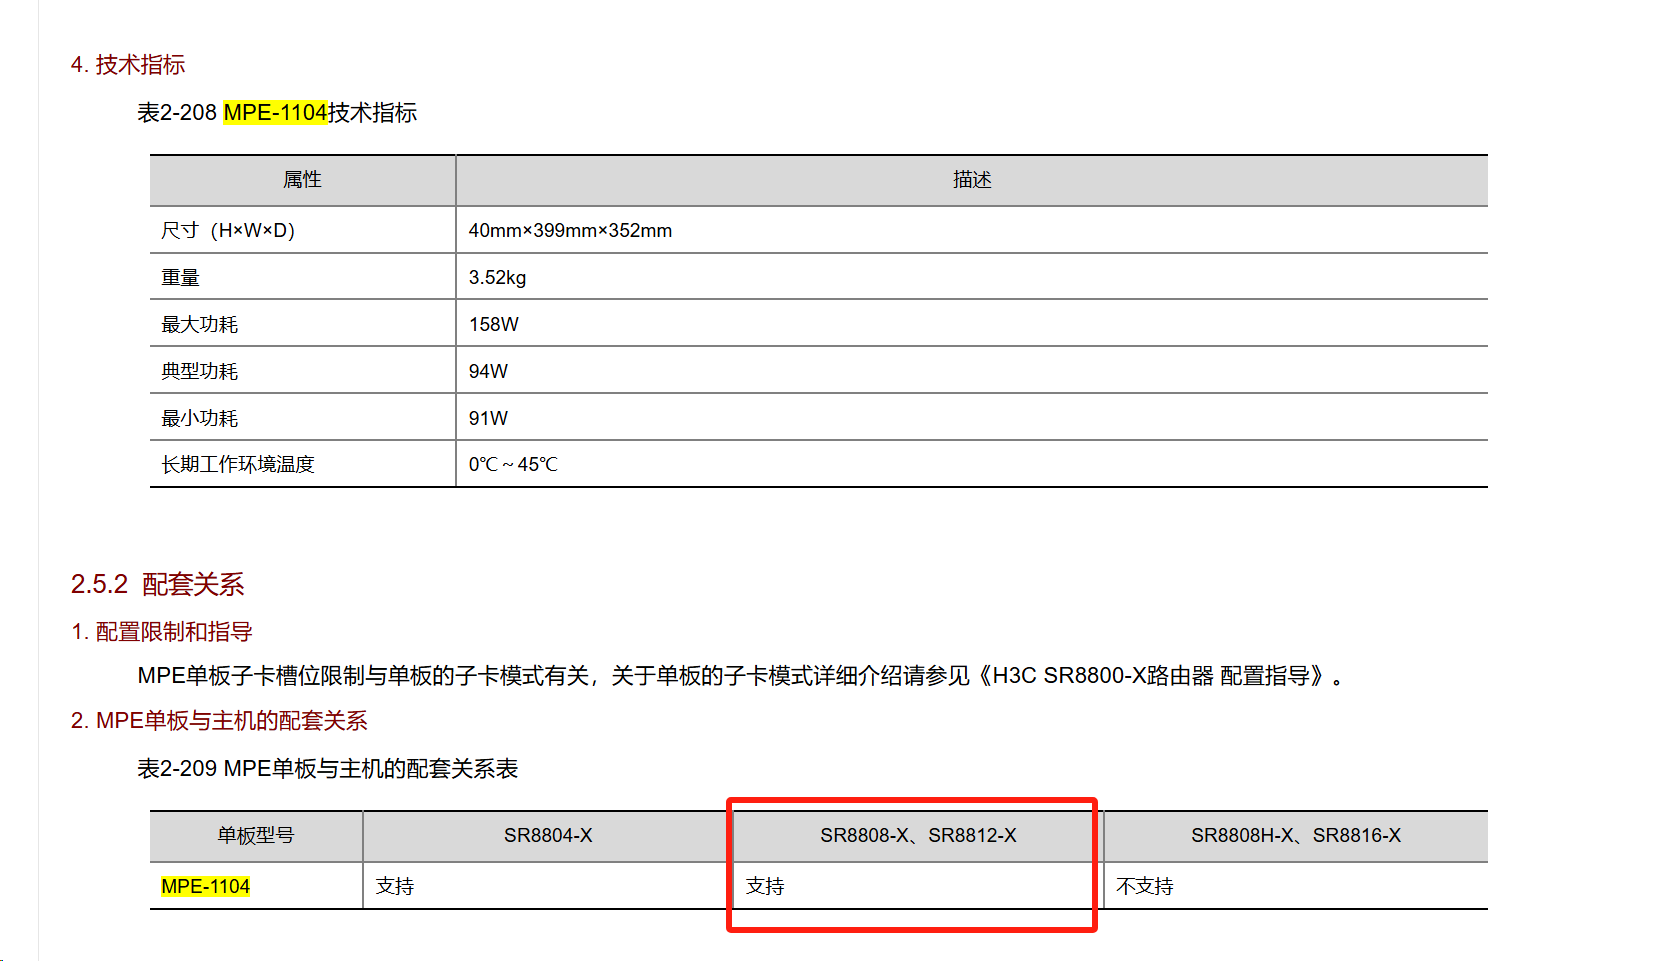Viewport: 1655px width, 961px height.
Task: Click the "典型功耗" attribute cell
Action: pos(200,372)
